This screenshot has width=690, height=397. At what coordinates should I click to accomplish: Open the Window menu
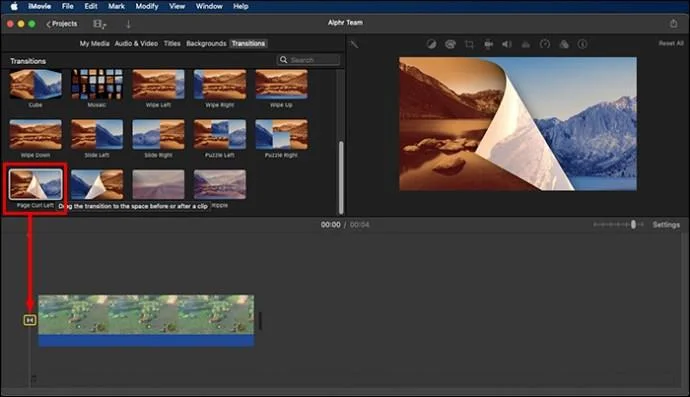(x=209, y=6)
